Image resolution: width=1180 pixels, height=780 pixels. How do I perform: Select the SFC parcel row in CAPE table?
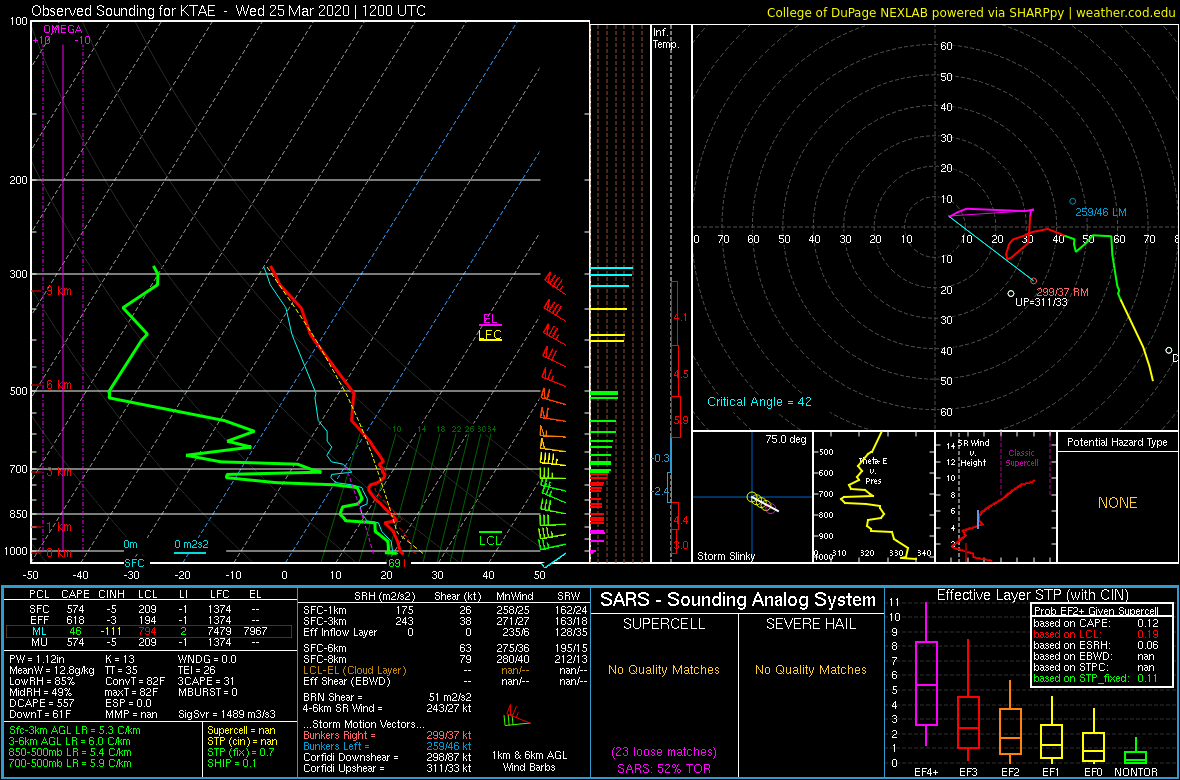tap(148, 608)
